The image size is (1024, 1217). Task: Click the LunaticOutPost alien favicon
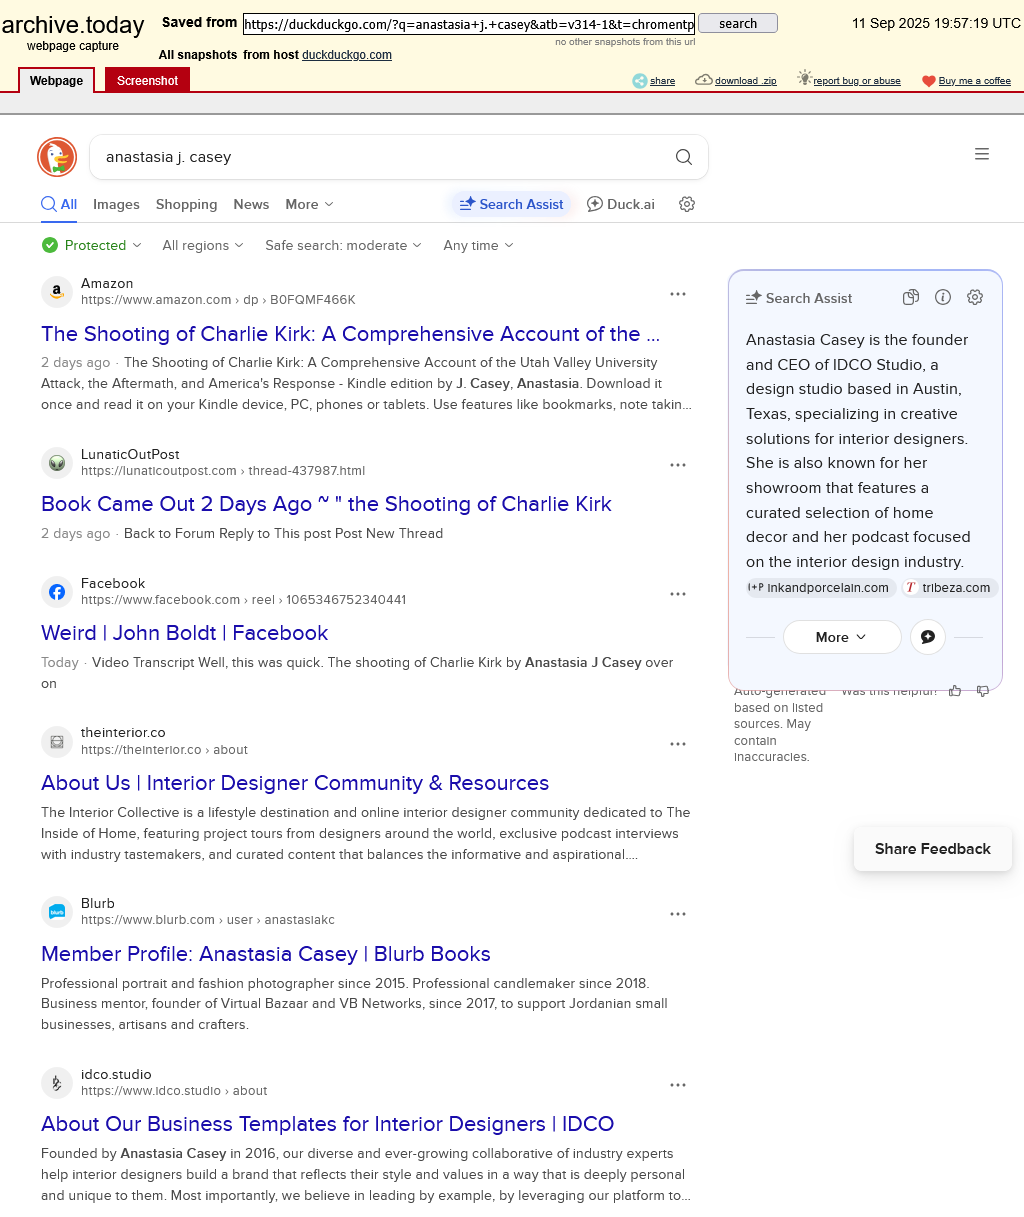click(x=57, y=463)
